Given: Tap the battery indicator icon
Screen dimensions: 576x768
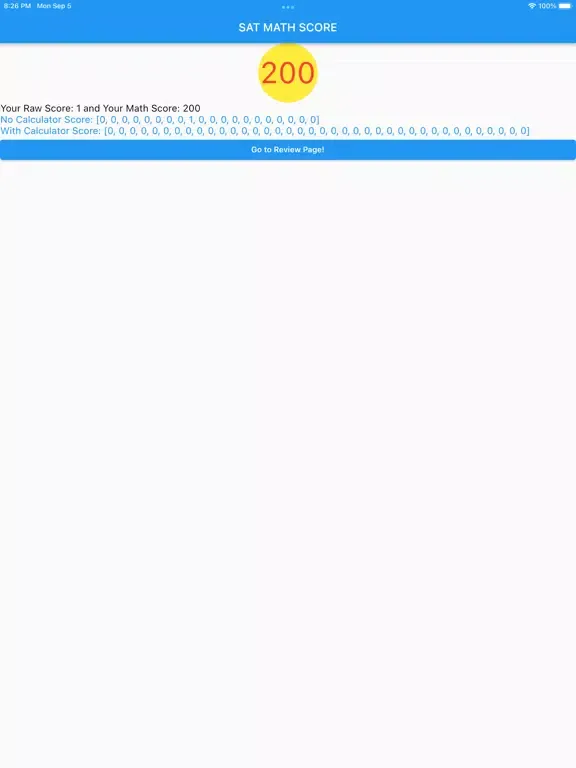Looking at the screenshot, I should coord(565,6).
